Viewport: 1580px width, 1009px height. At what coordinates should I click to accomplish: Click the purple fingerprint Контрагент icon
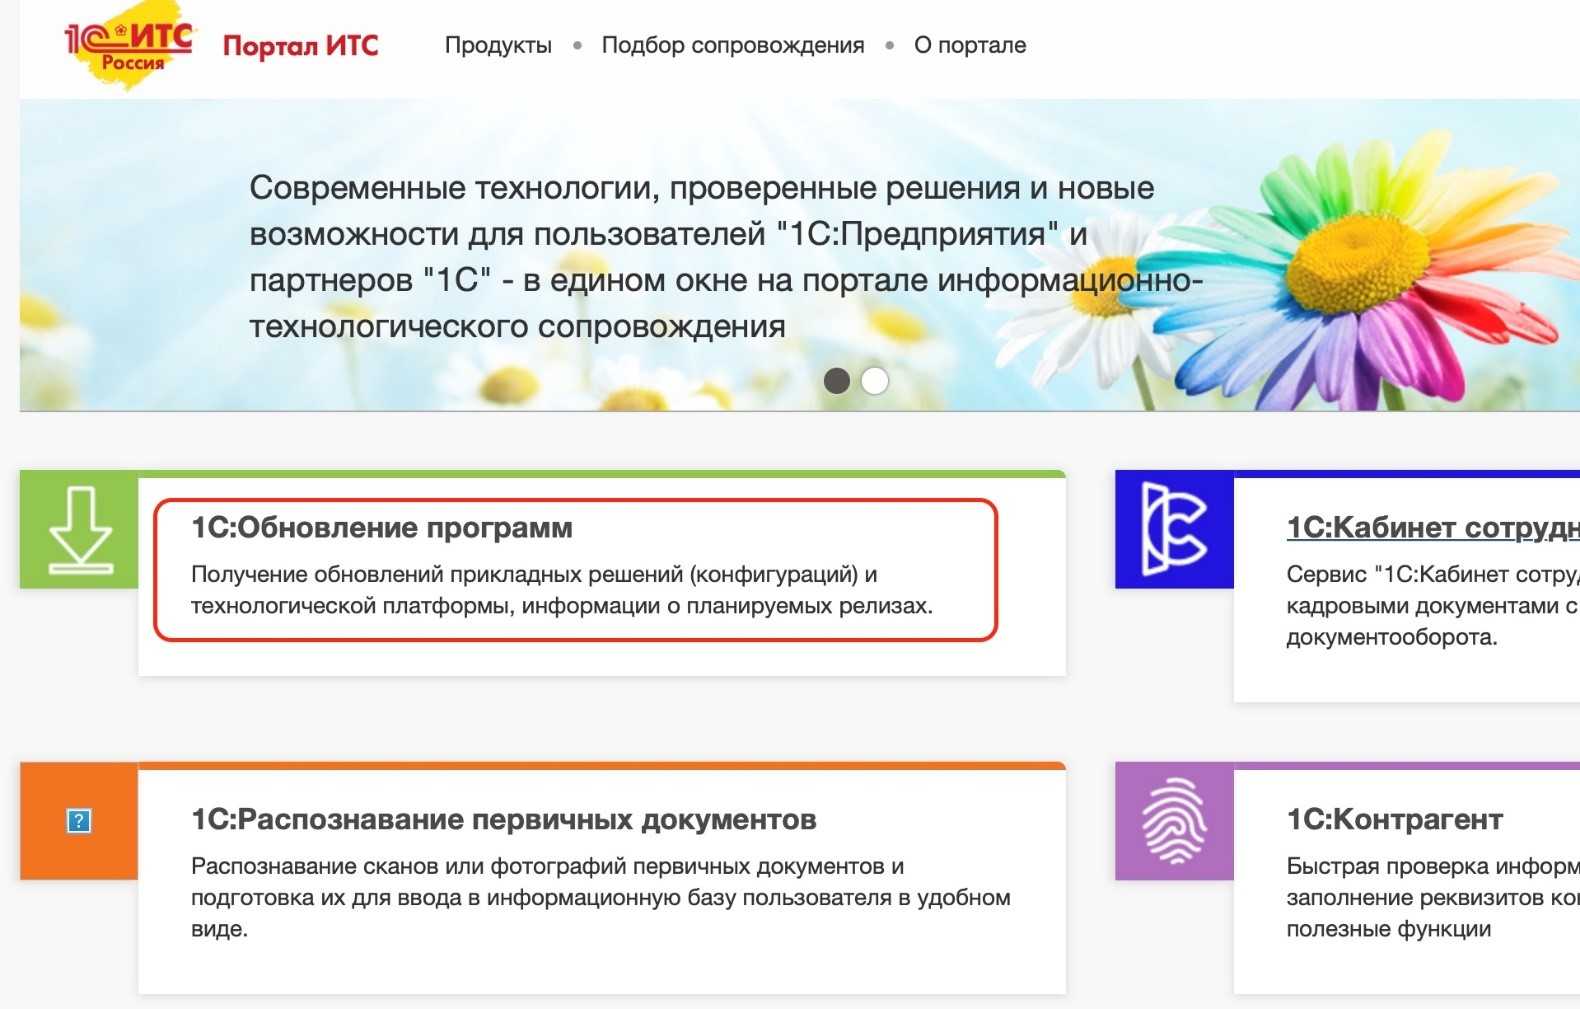pos(1174,821)
